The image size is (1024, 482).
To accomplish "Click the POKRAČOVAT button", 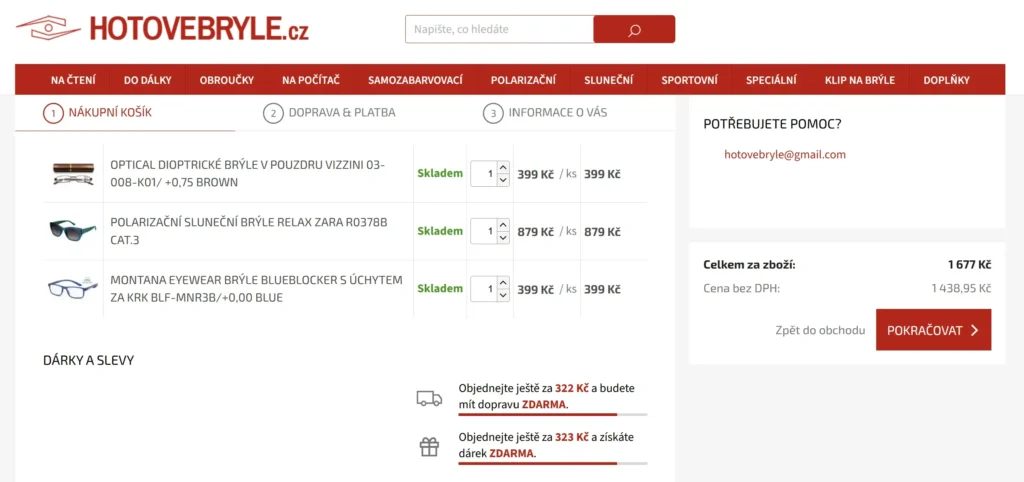I will 933,330.
